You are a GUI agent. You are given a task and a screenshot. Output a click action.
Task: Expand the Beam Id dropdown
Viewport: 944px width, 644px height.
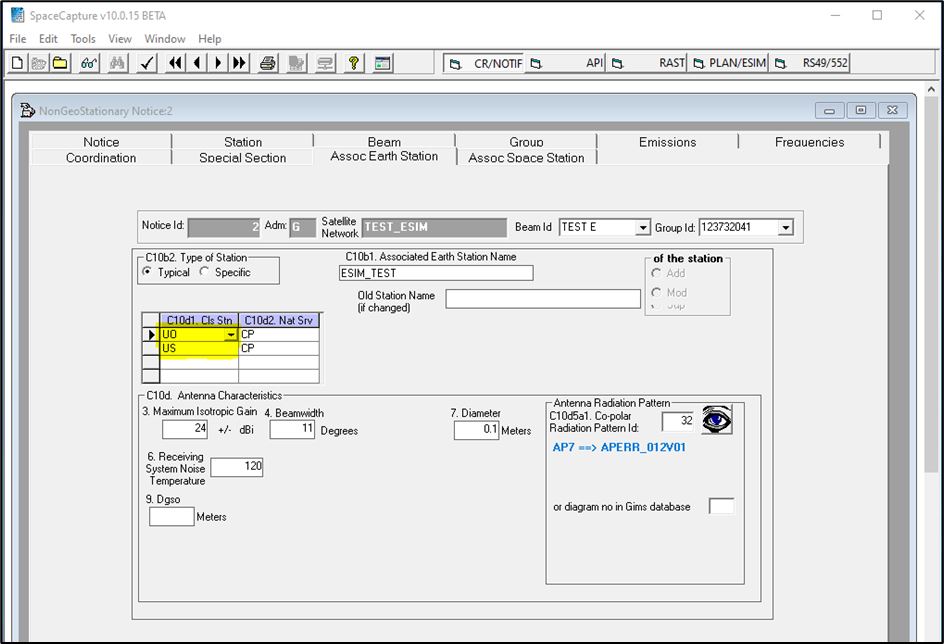[643, 228]
